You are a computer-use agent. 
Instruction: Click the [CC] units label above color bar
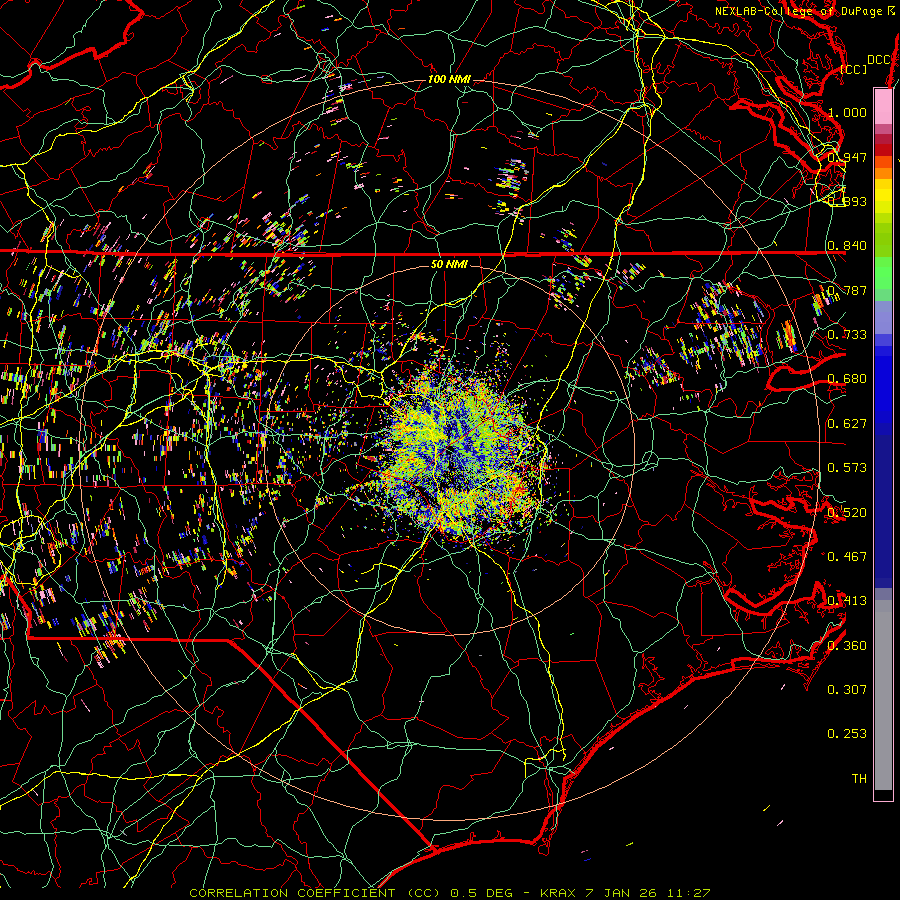coord(854,69)
